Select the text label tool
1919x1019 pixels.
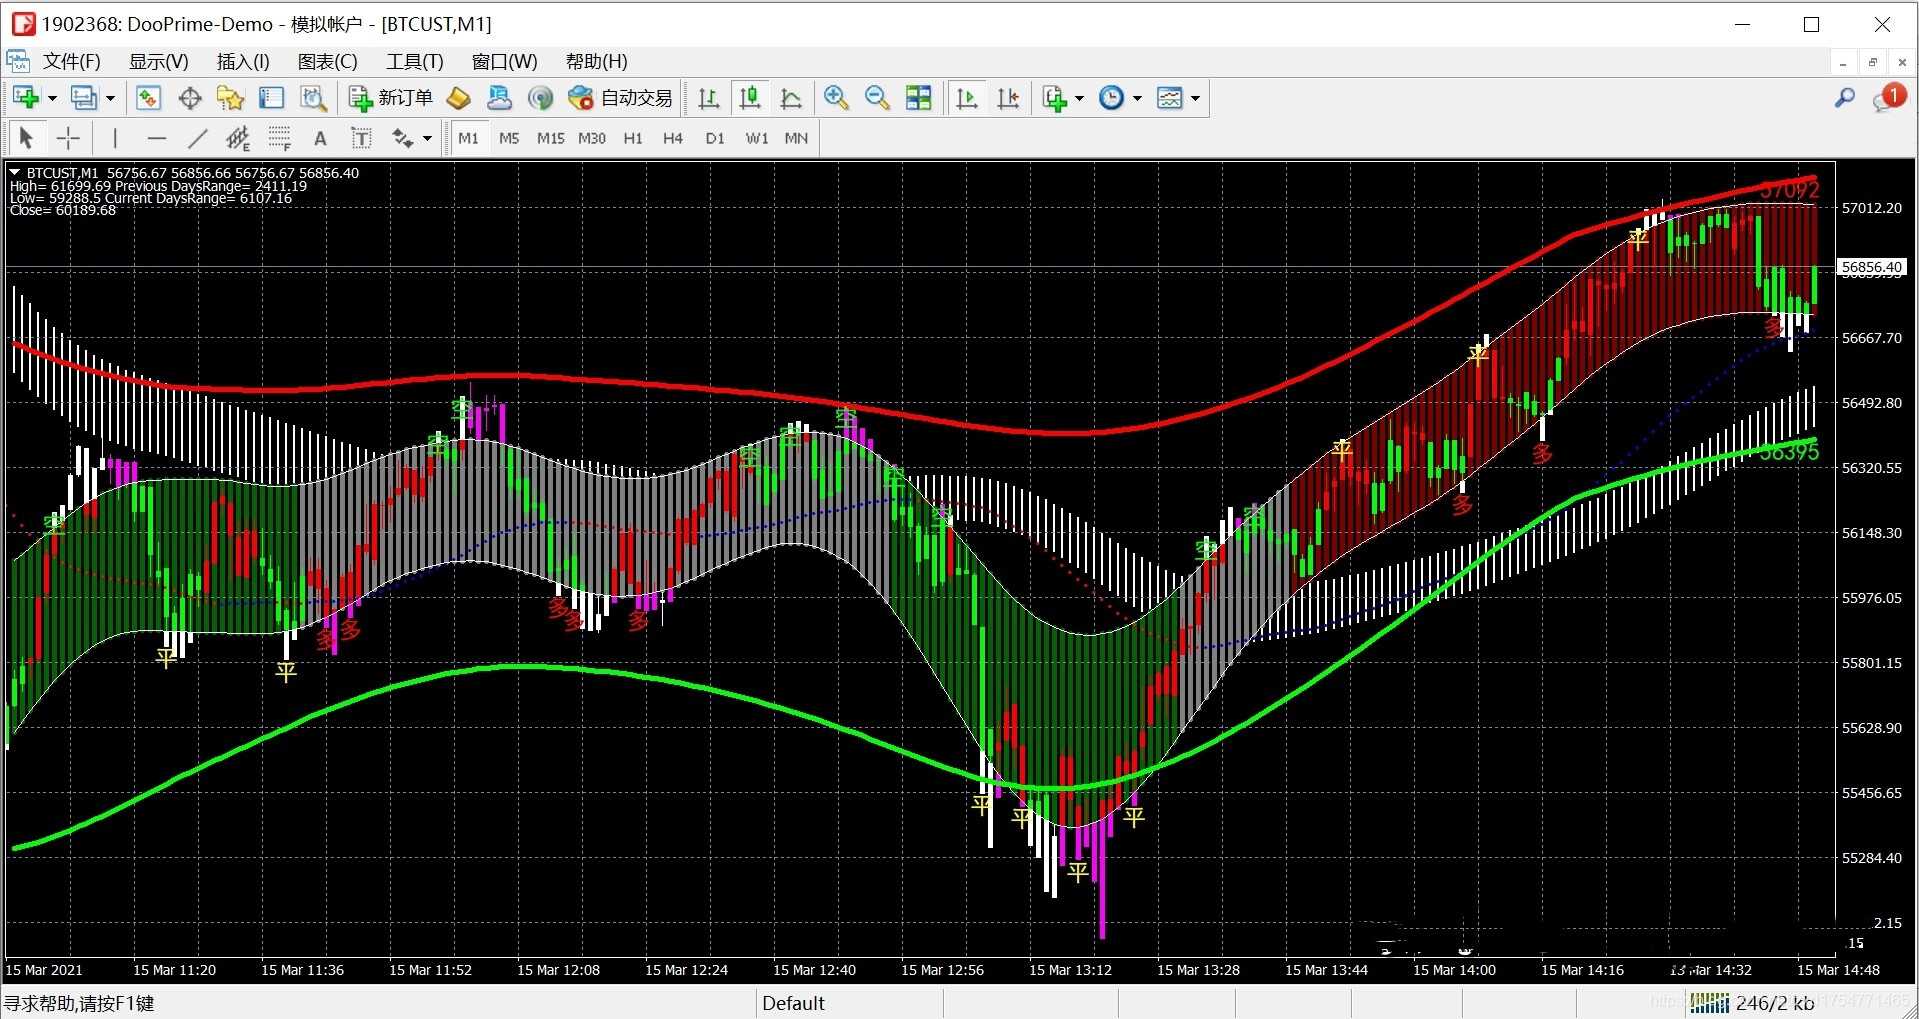(x=361, y=138)
